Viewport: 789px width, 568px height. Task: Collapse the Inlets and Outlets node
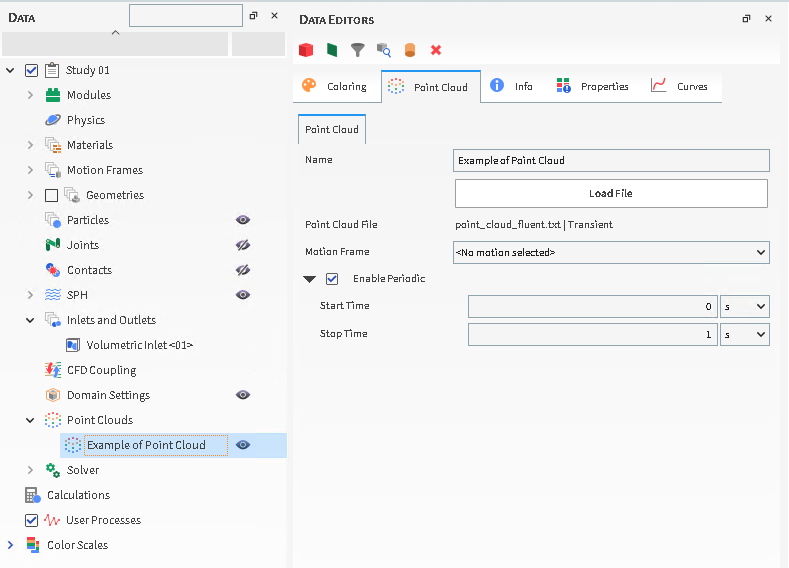(x=30, y=320)
